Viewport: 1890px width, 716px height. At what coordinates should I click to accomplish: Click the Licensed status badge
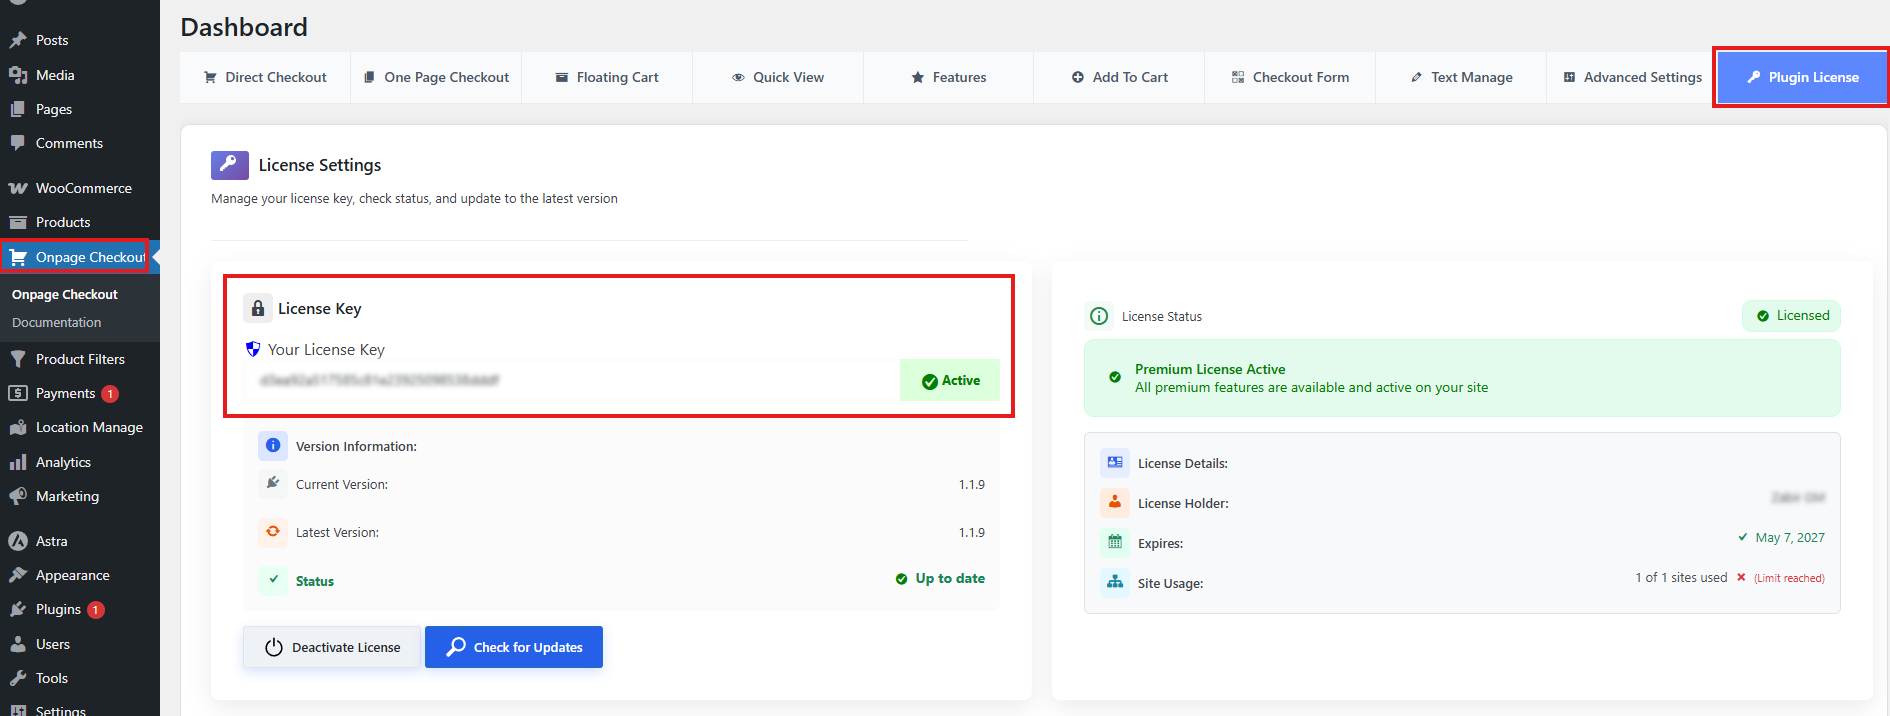(1792, 316)
